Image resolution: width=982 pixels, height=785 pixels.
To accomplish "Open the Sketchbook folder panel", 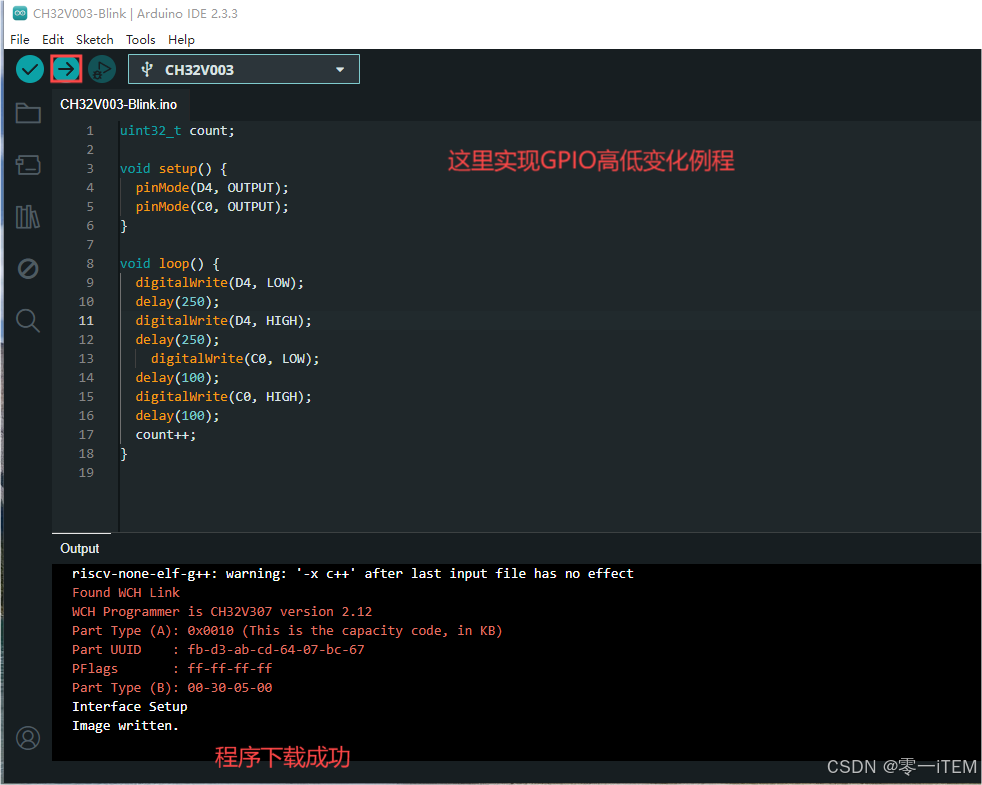I will point(28,113).
